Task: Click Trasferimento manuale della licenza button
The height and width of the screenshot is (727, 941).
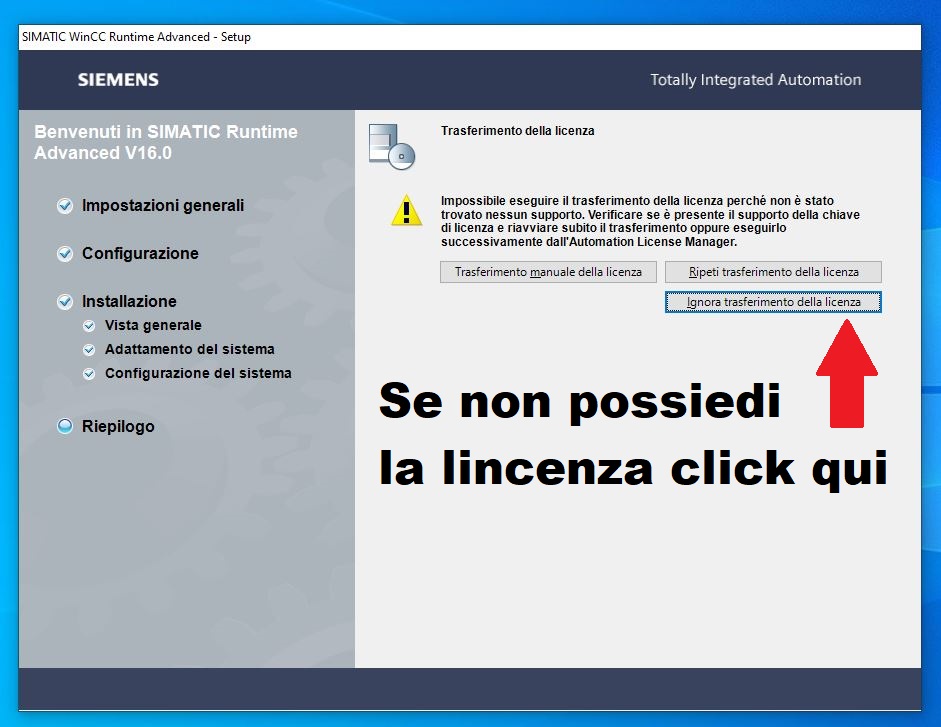Action: pos(548,272)
